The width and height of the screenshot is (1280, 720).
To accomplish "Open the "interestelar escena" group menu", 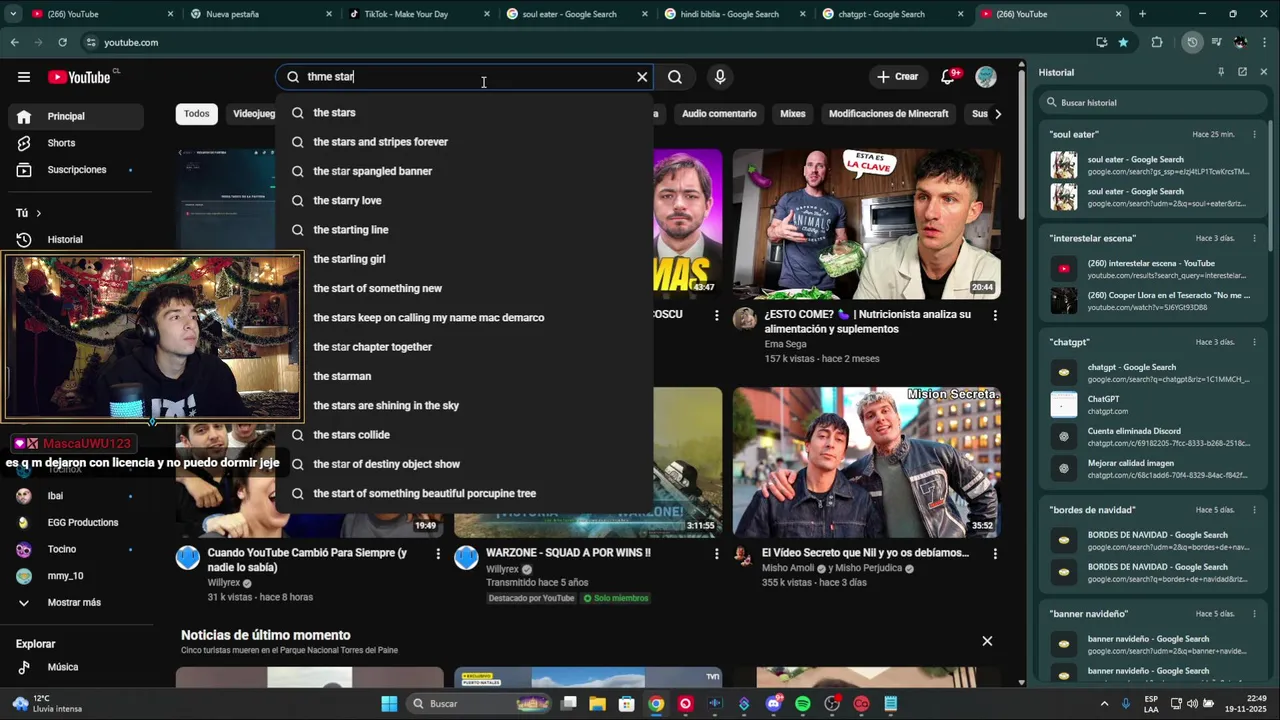I will click(x=1255, y=238).
